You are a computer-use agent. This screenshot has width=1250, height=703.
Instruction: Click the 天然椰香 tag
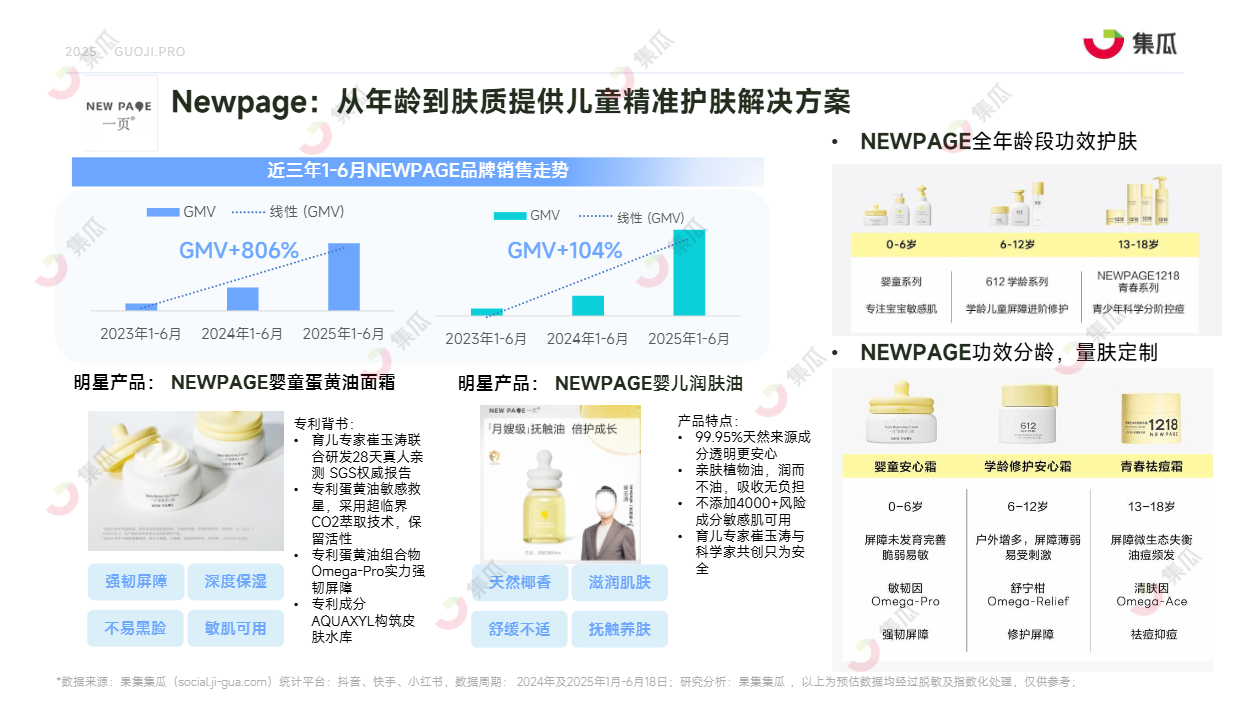[x=520, y=582]
